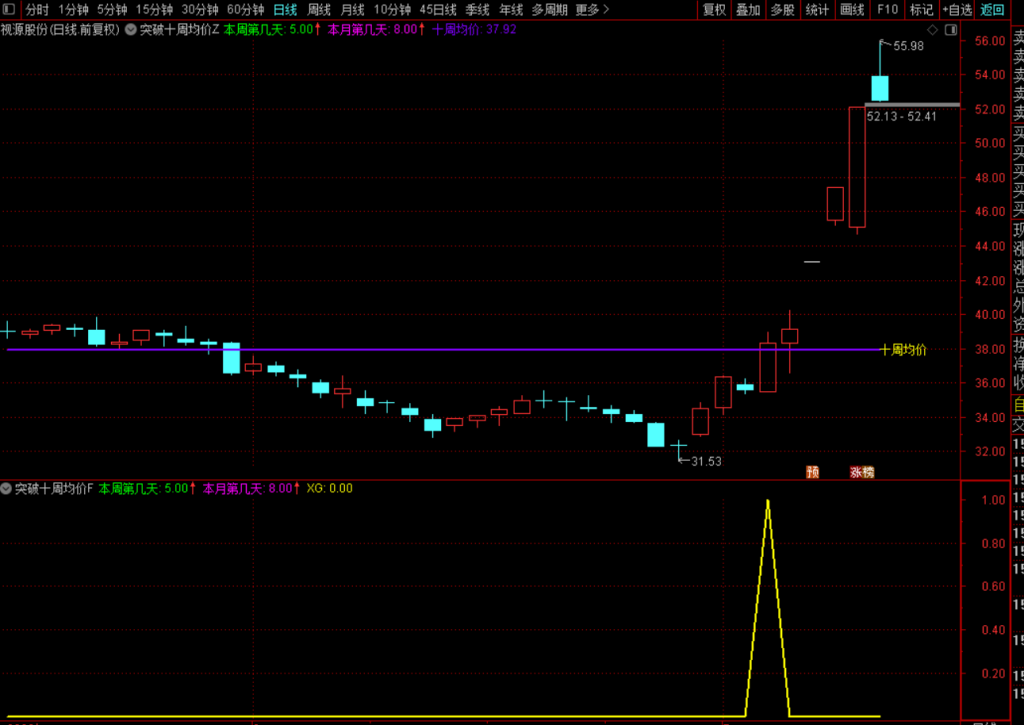Image resolution: width=1024 pixels, height=725 pixels.
Task: Select the 60分钟 timeframe
Action: pos(246,10)
